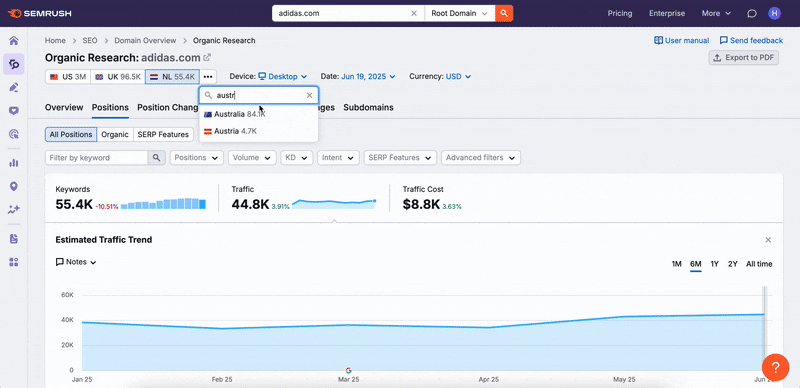800x388 pixels.
Task: Close the Estimated Traffic Trend panel
Action: pyautogui.click(x=768, y=240)
